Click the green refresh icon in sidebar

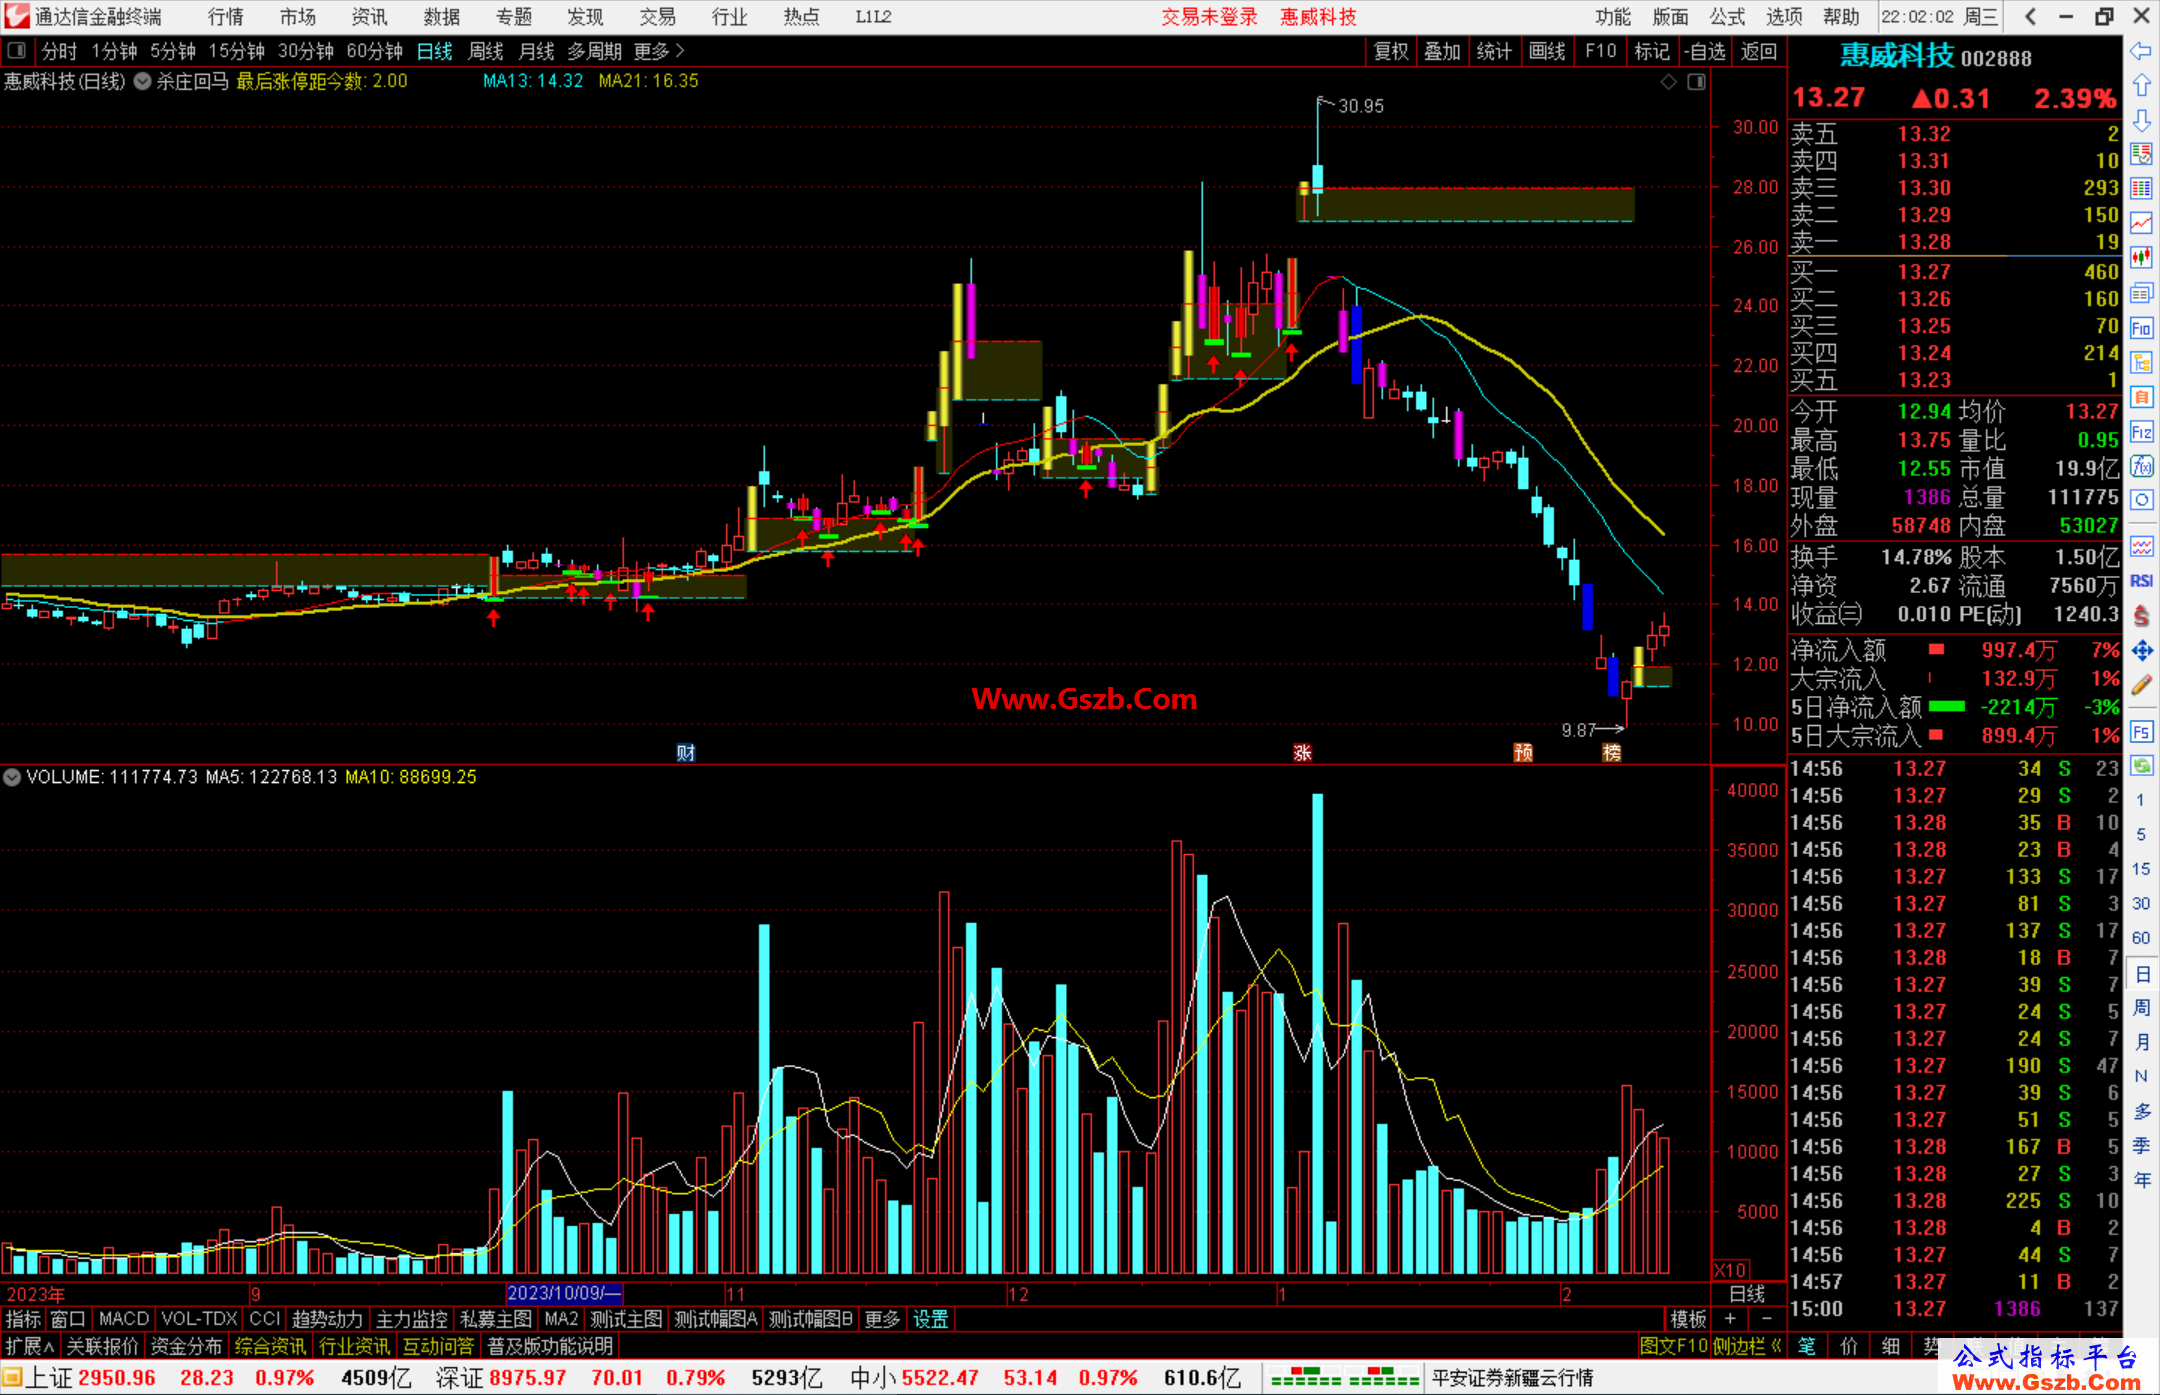[x=2141, y=766]
